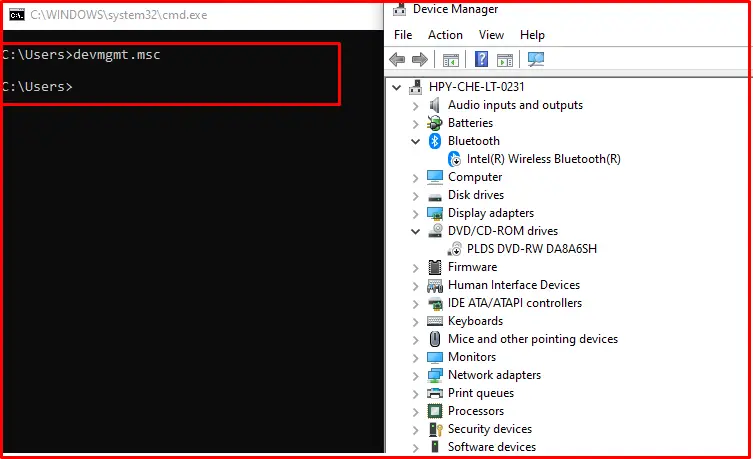Expand the Print queues category
Screen dimensions: 753x459
tap(415, 394)
